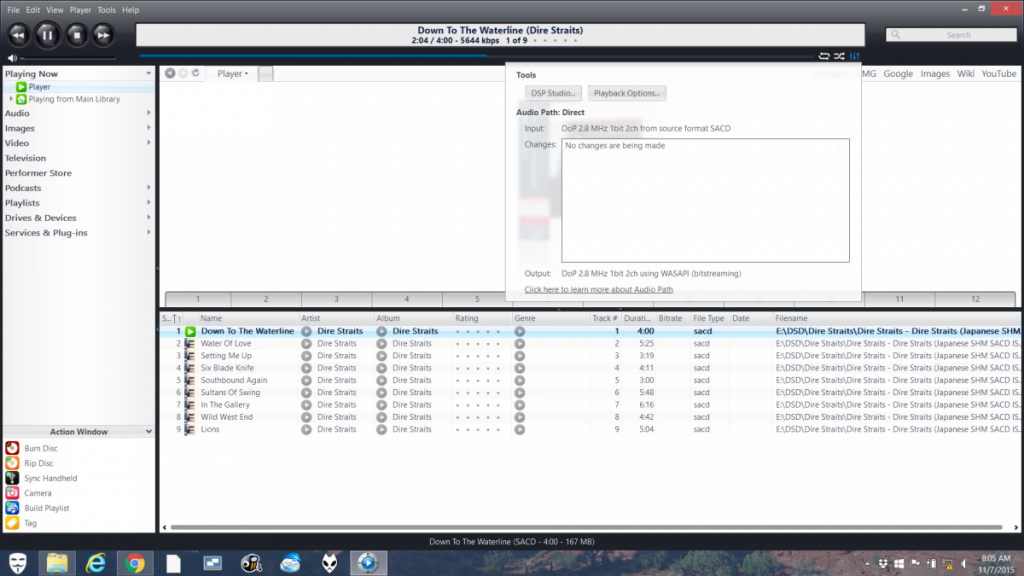
Task: Open DSP Studio
Action: [x=552, y=93]
